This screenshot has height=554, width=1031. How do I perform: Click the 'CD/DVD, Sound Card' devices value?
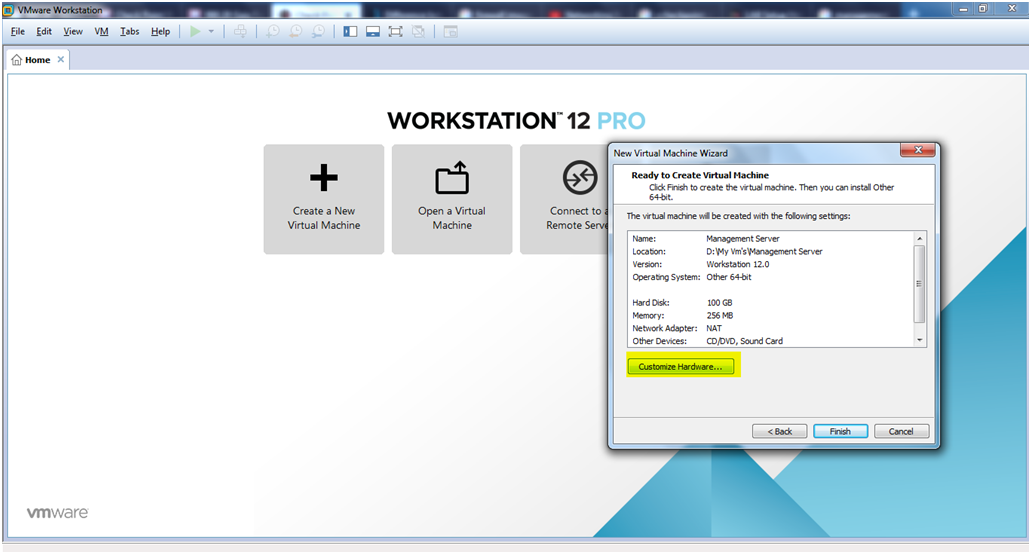[x=744, y=341]
